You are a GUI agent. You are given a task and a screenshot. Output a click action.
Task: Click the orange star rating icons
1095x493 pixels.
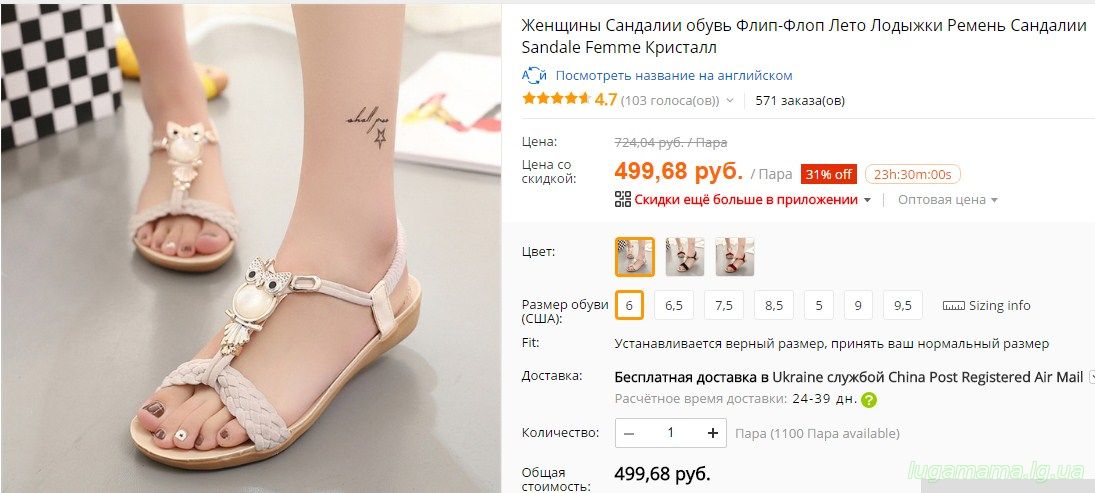tap(557, 99)
